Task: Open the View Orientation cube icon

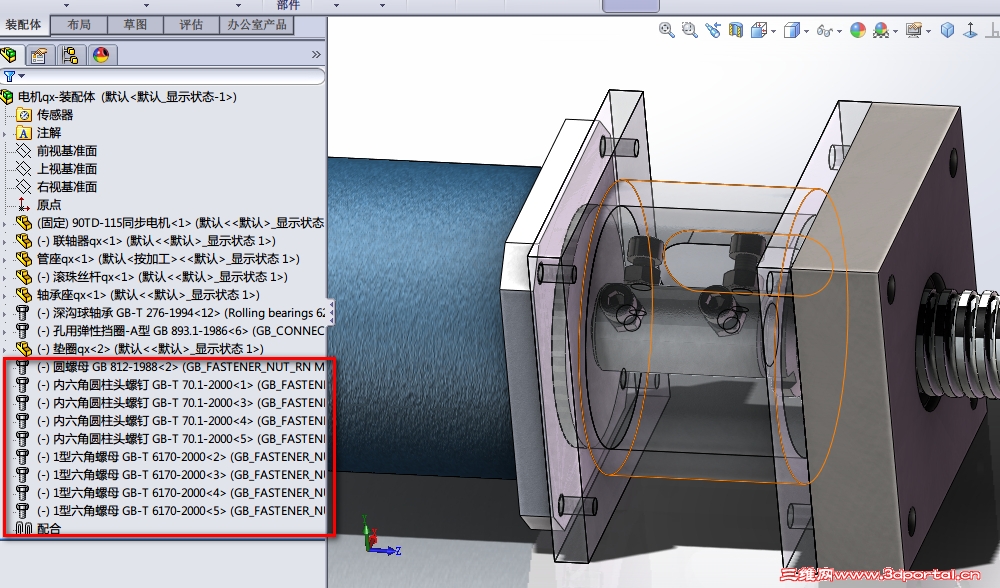Action: (x=759, y=30)
